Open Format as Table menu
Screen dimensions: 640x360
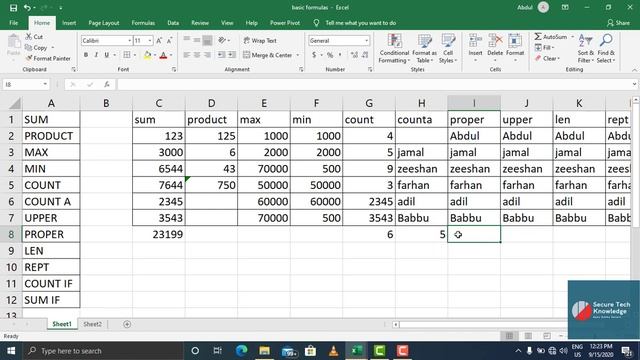[424, 49]
